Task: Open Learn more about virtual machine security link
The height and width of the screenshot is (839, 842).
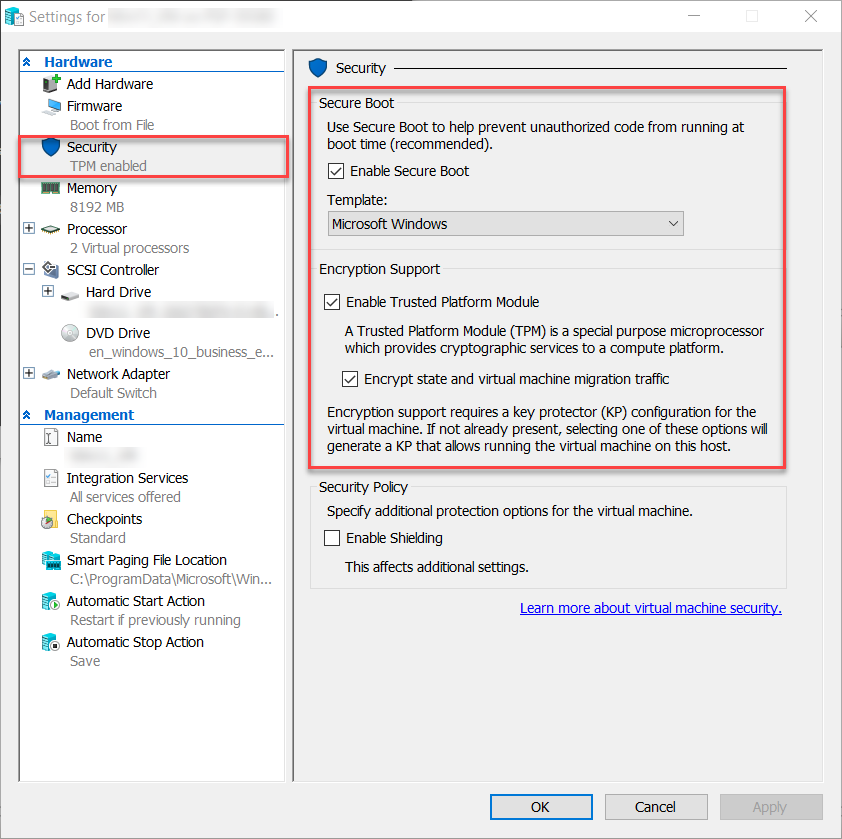Action: click(x=650, y=608)
